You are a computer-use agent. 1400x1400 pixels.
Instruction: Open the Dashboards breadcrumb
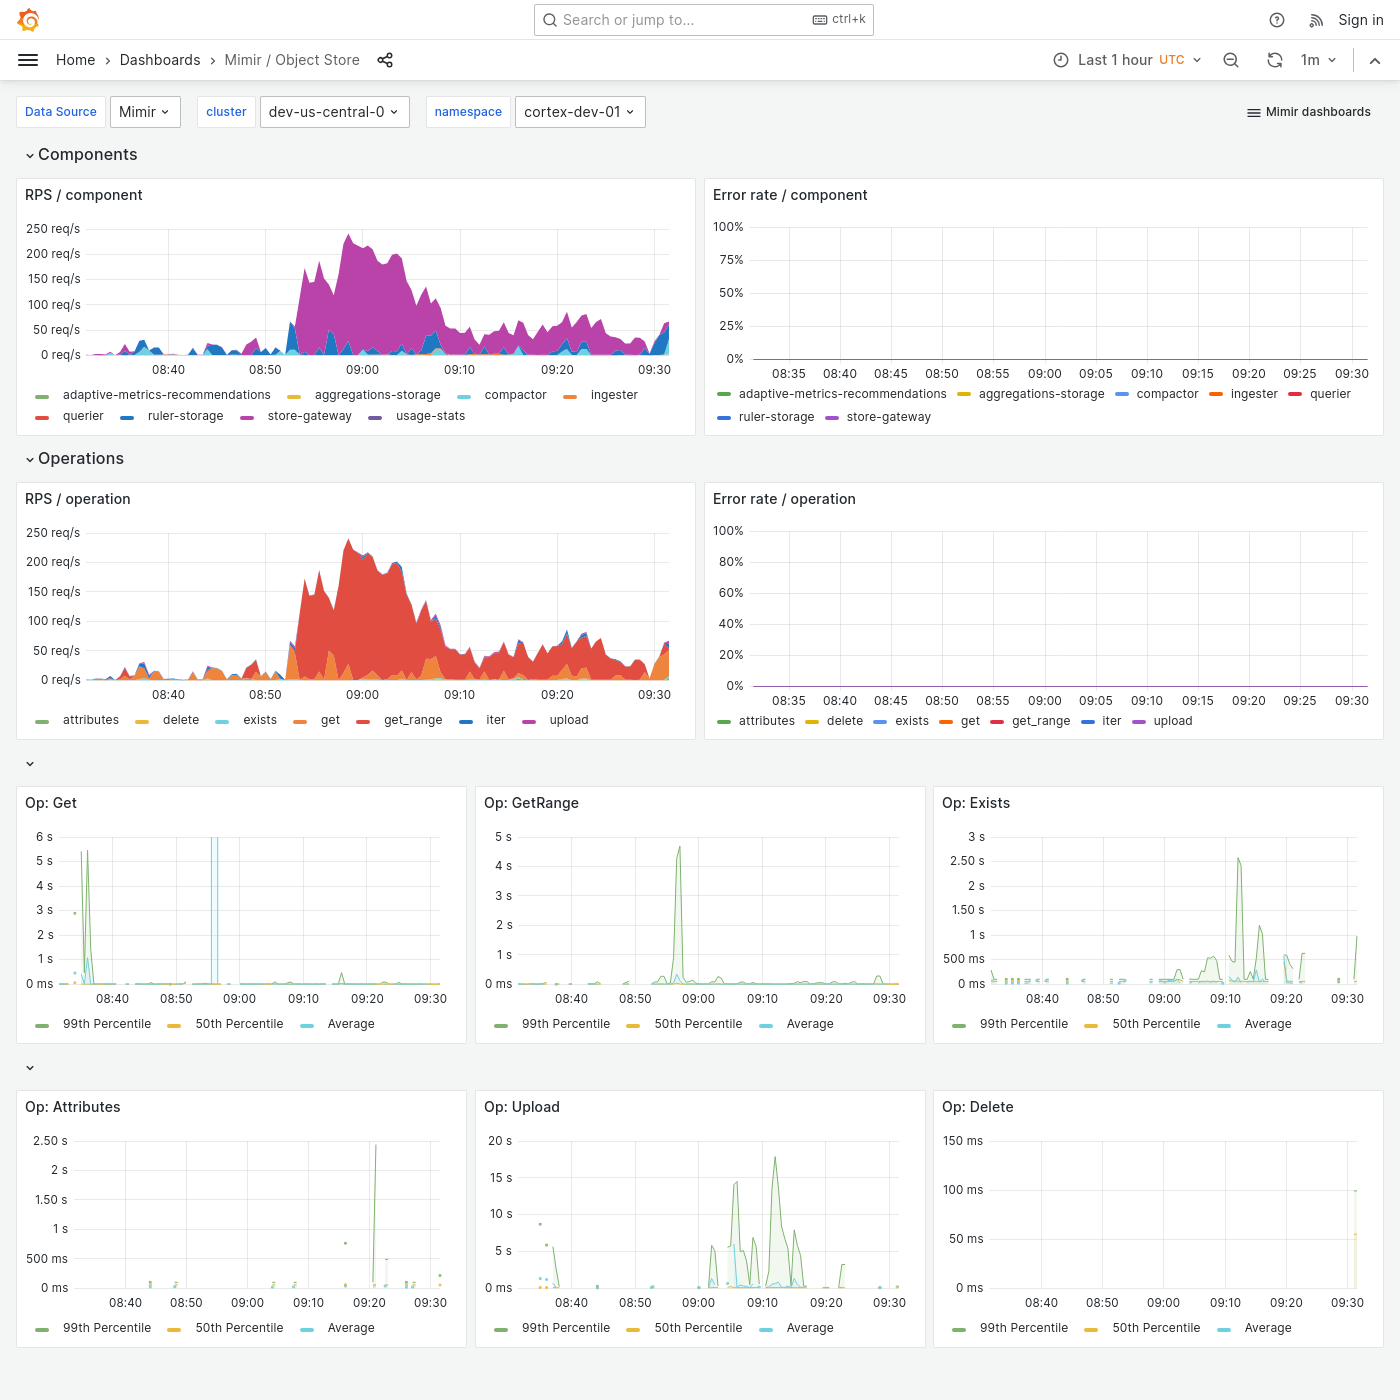coord(160,60)
